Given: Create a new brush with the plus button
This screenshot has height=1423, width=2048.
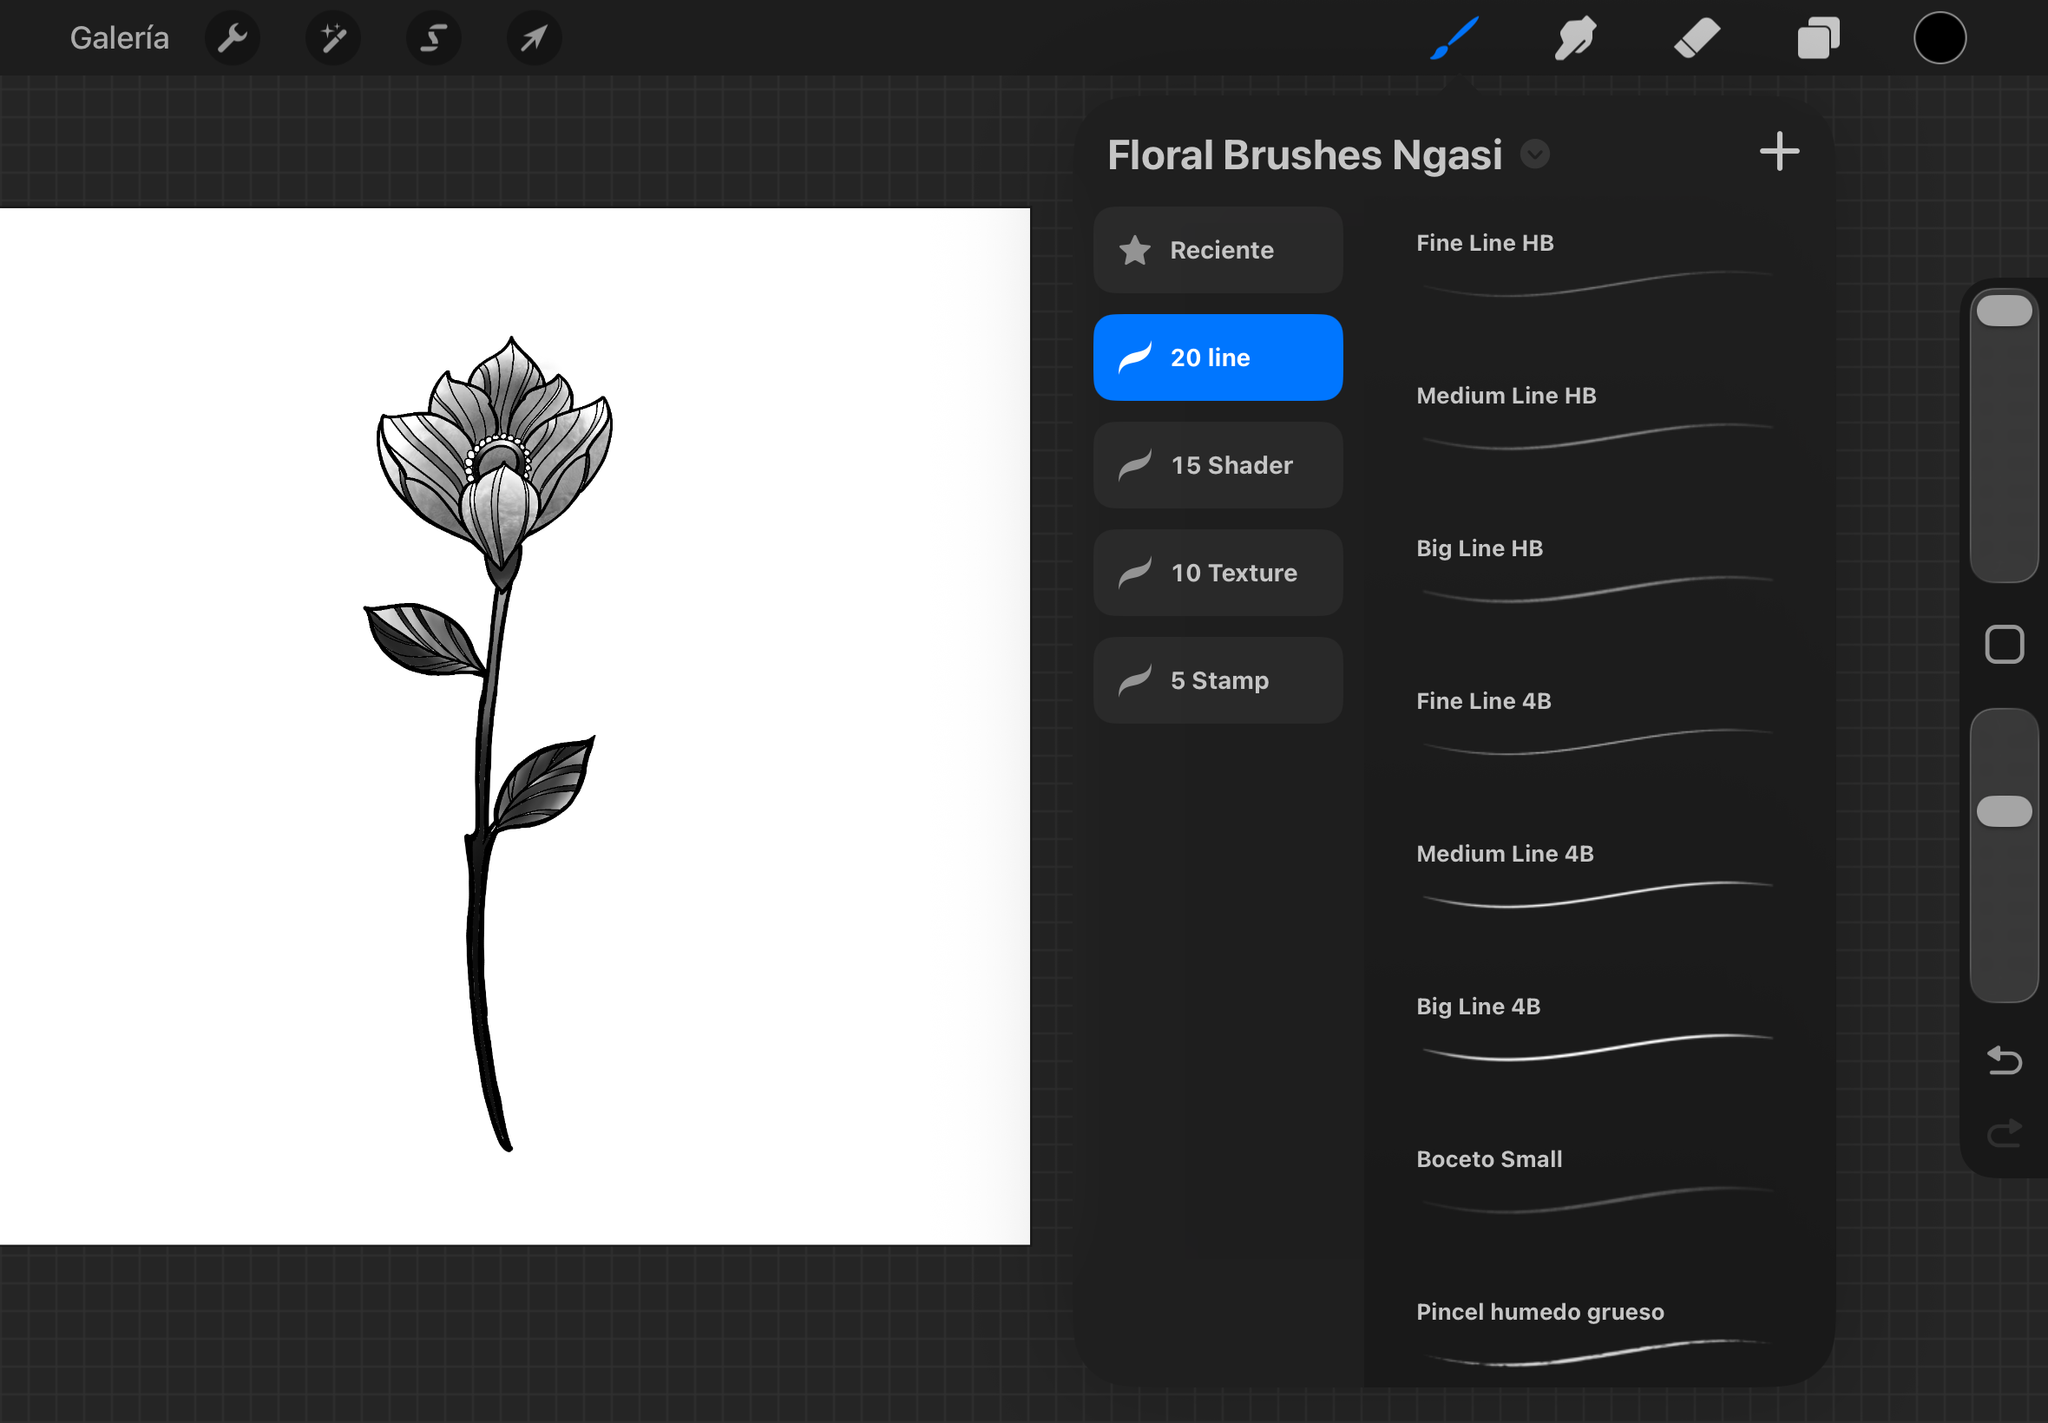Looking at the screenshot, I should 1779,151.
